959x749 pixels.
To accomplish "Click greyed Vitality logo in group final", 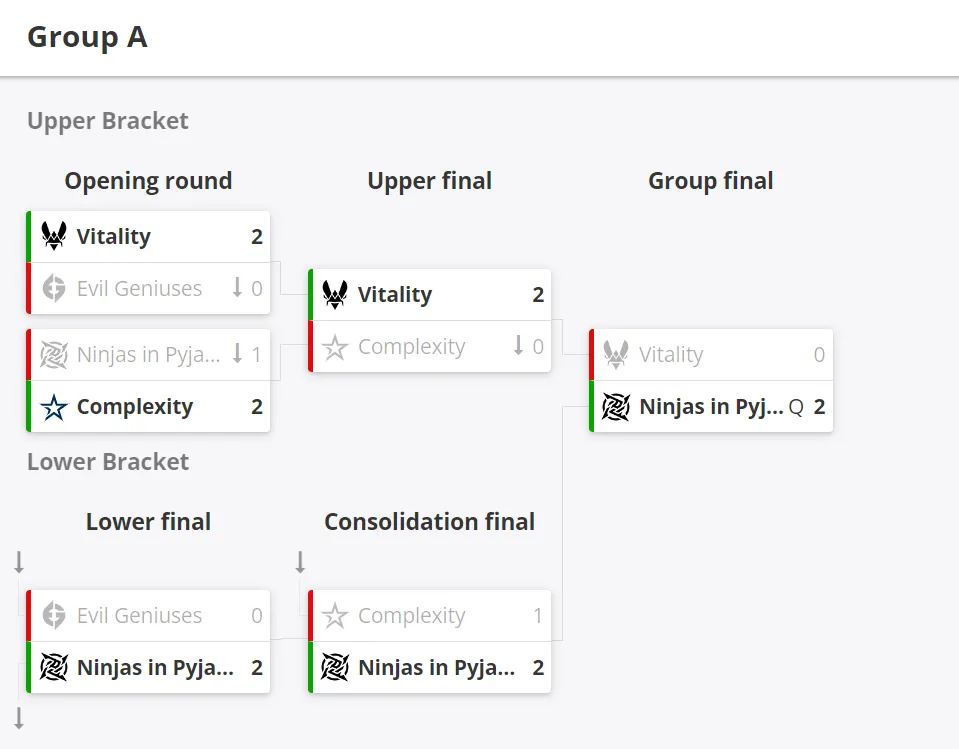I will [616, 355].
